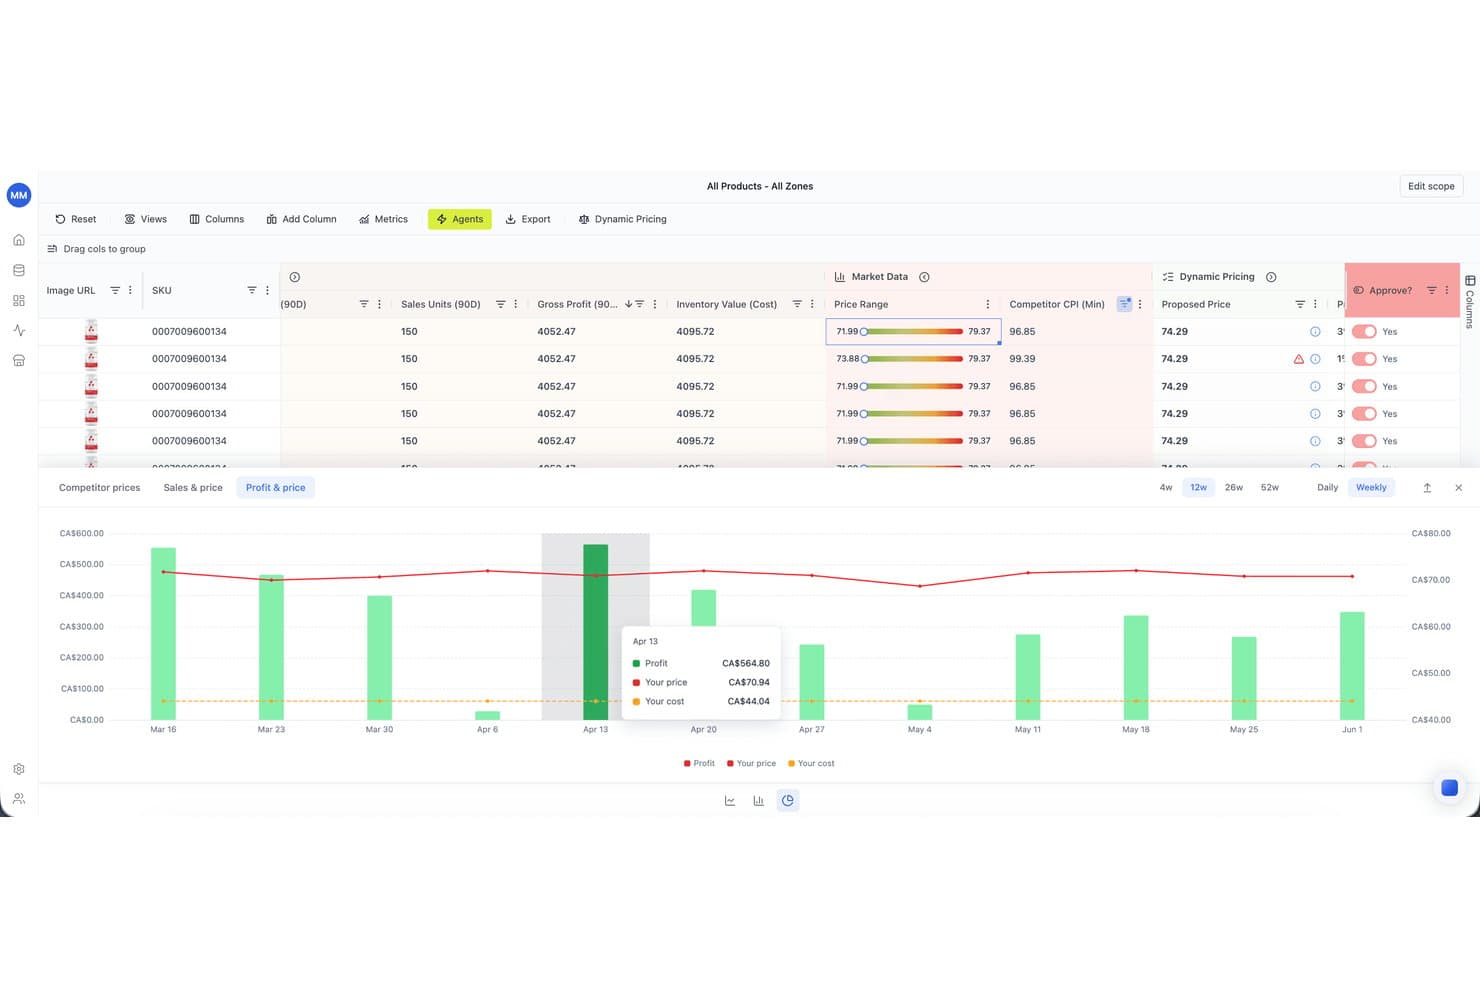Viewport: 1480px width, 987px height.
Task: Click the upload icon in chart panel
Action: point(1427,487)
